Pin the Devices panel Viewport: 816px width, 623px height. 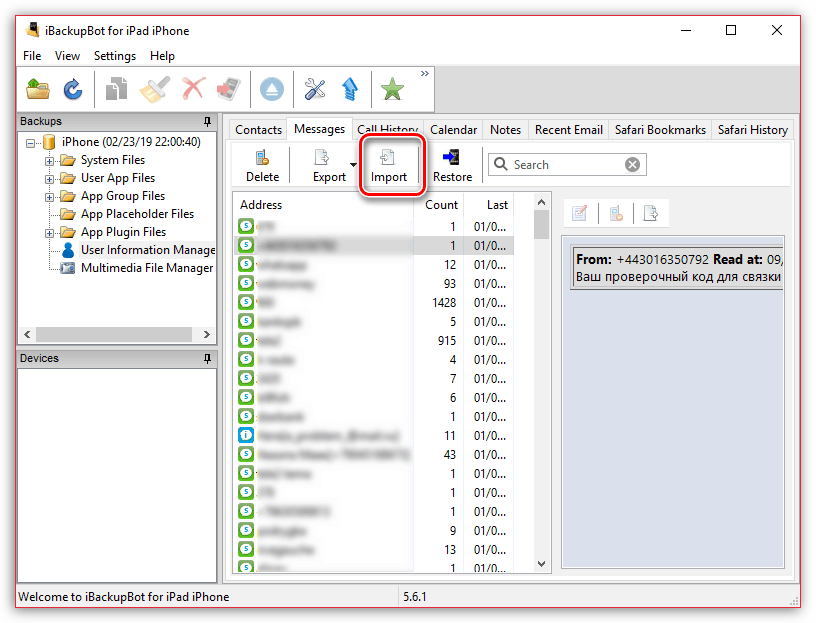pyautogui.click(x=207, y=359)
